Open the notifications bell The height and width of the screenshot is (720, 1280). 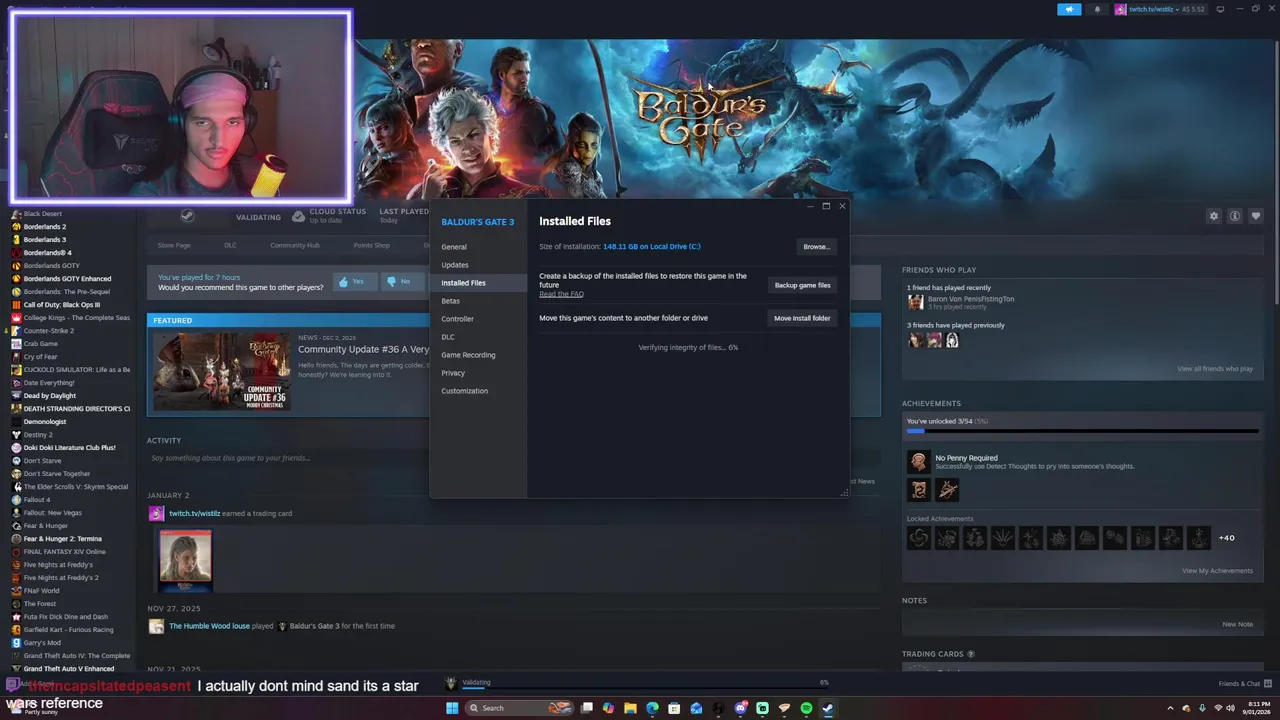coord(1097,9)
